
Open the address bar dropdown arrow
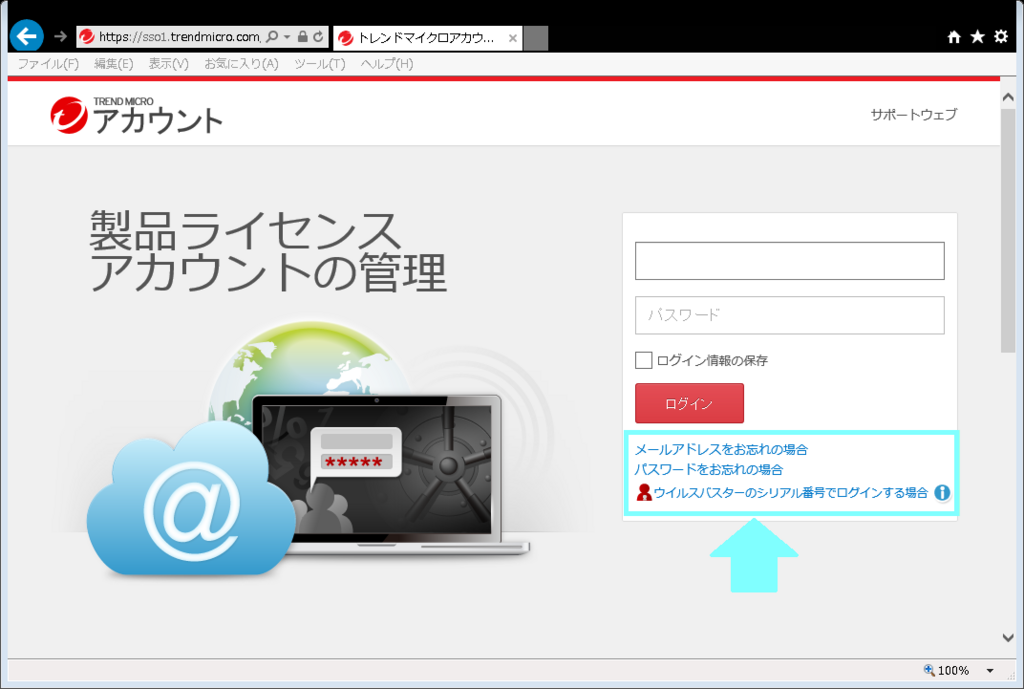(287, 37)
